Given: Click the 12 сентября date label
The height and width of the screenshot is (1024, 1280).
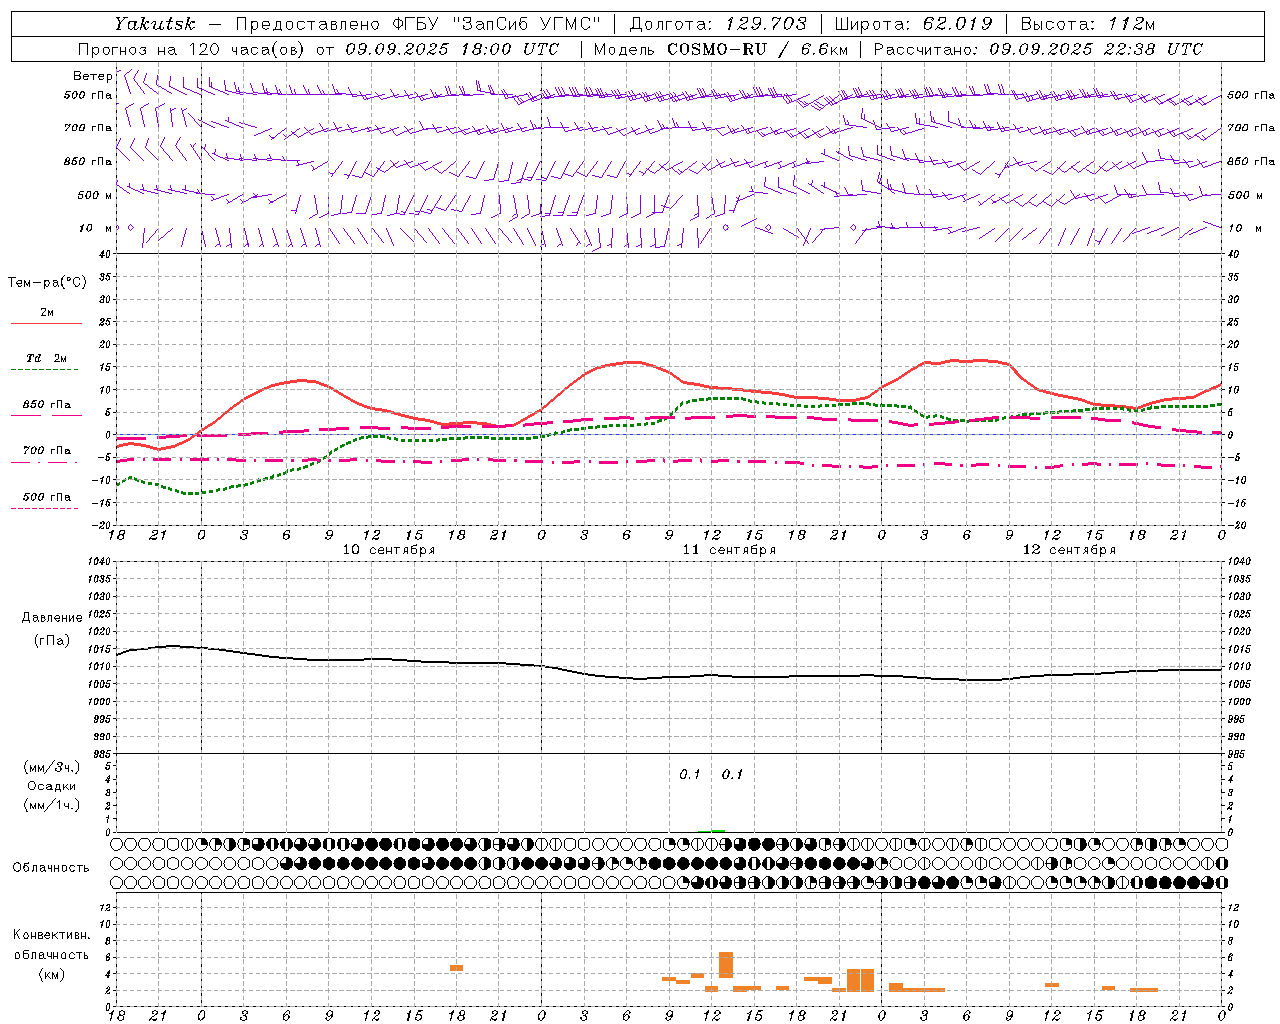Looking at the screenshot, I should click(x=1069, y=550).
